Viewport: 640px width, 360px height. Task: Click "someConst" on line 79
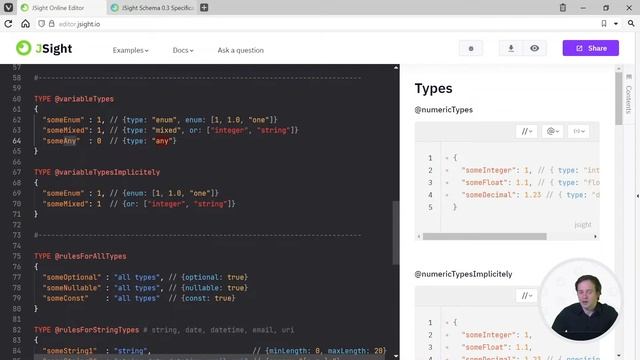coord(65,298)
